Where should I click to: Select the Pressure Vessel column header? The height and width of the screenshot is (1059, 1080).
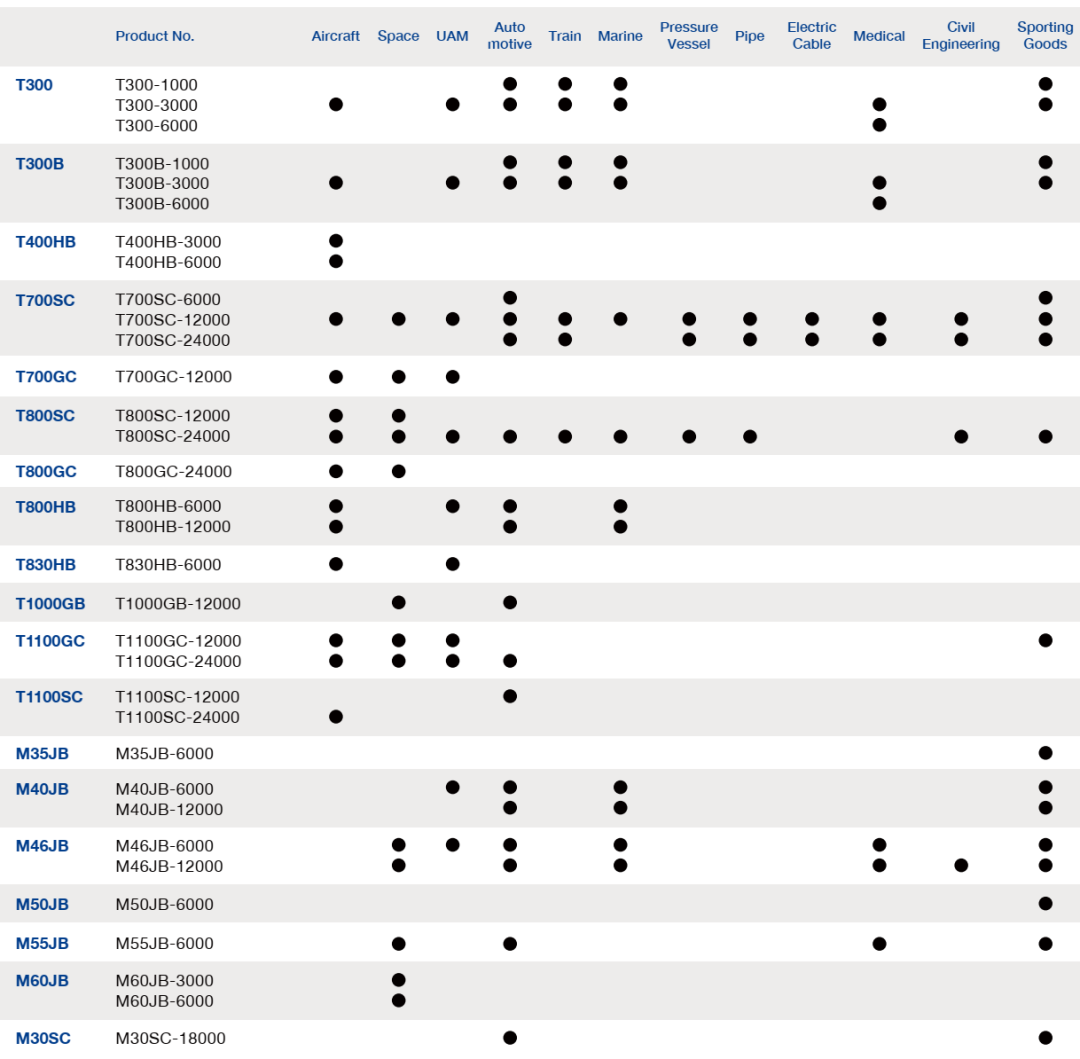688,36
